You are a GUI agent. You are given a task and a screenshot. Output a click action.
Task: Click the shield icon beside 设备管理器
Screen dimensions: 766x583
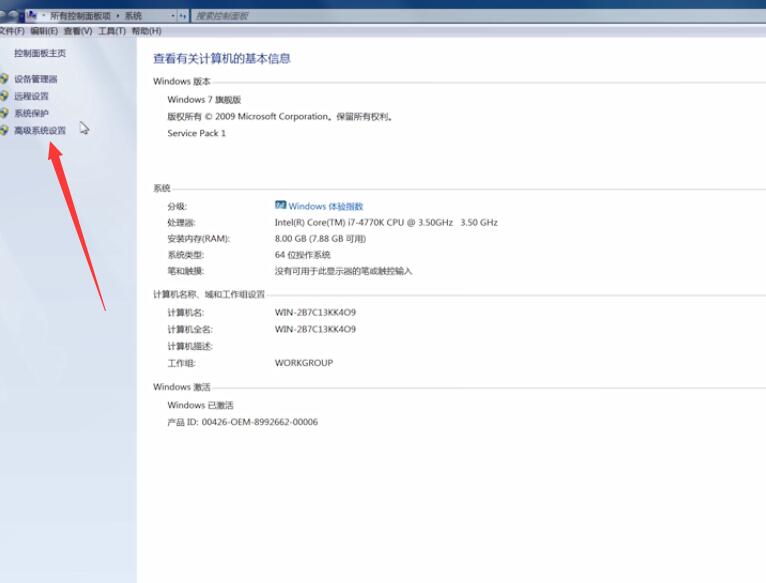4,79
